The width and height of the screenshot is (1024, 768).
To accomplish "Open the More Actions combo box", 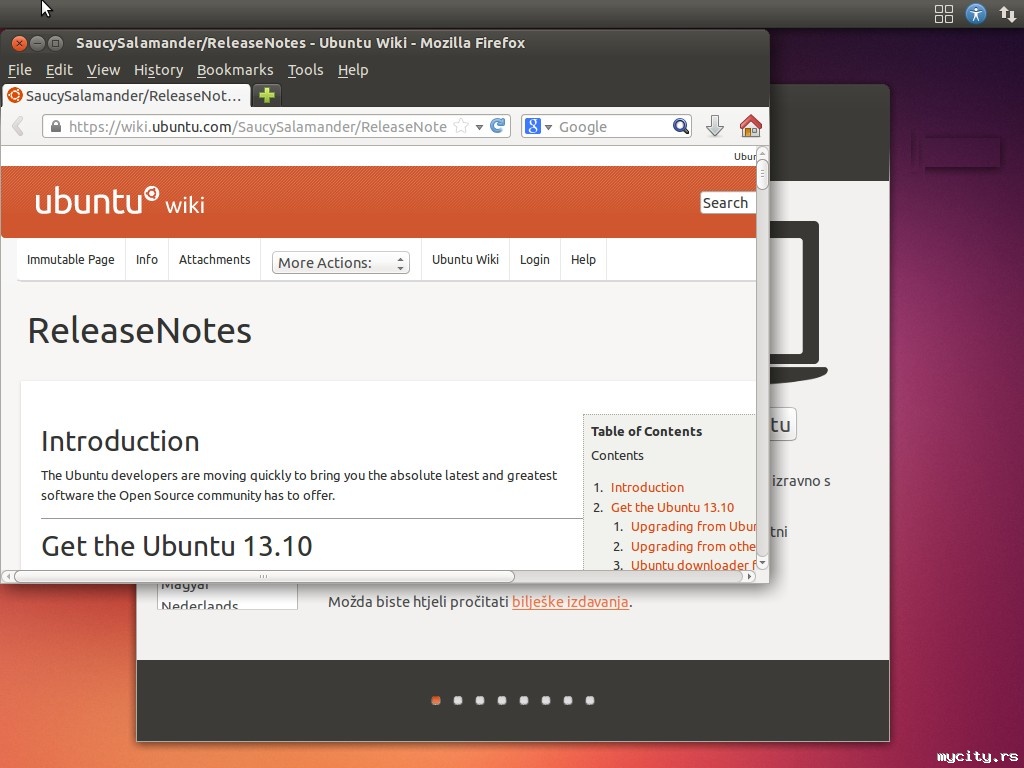I will [340, 263].
